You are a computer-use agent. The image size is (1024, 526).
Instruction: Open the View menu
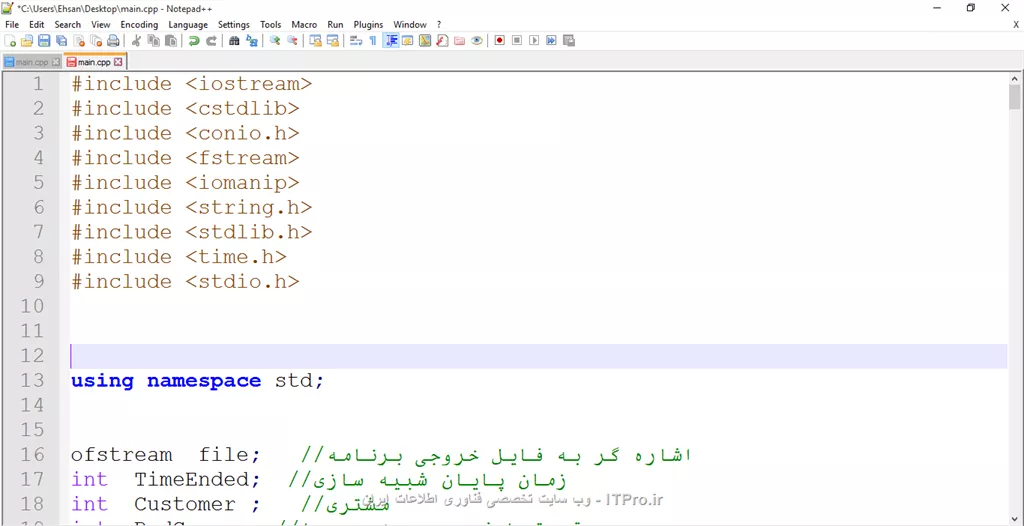101,25
